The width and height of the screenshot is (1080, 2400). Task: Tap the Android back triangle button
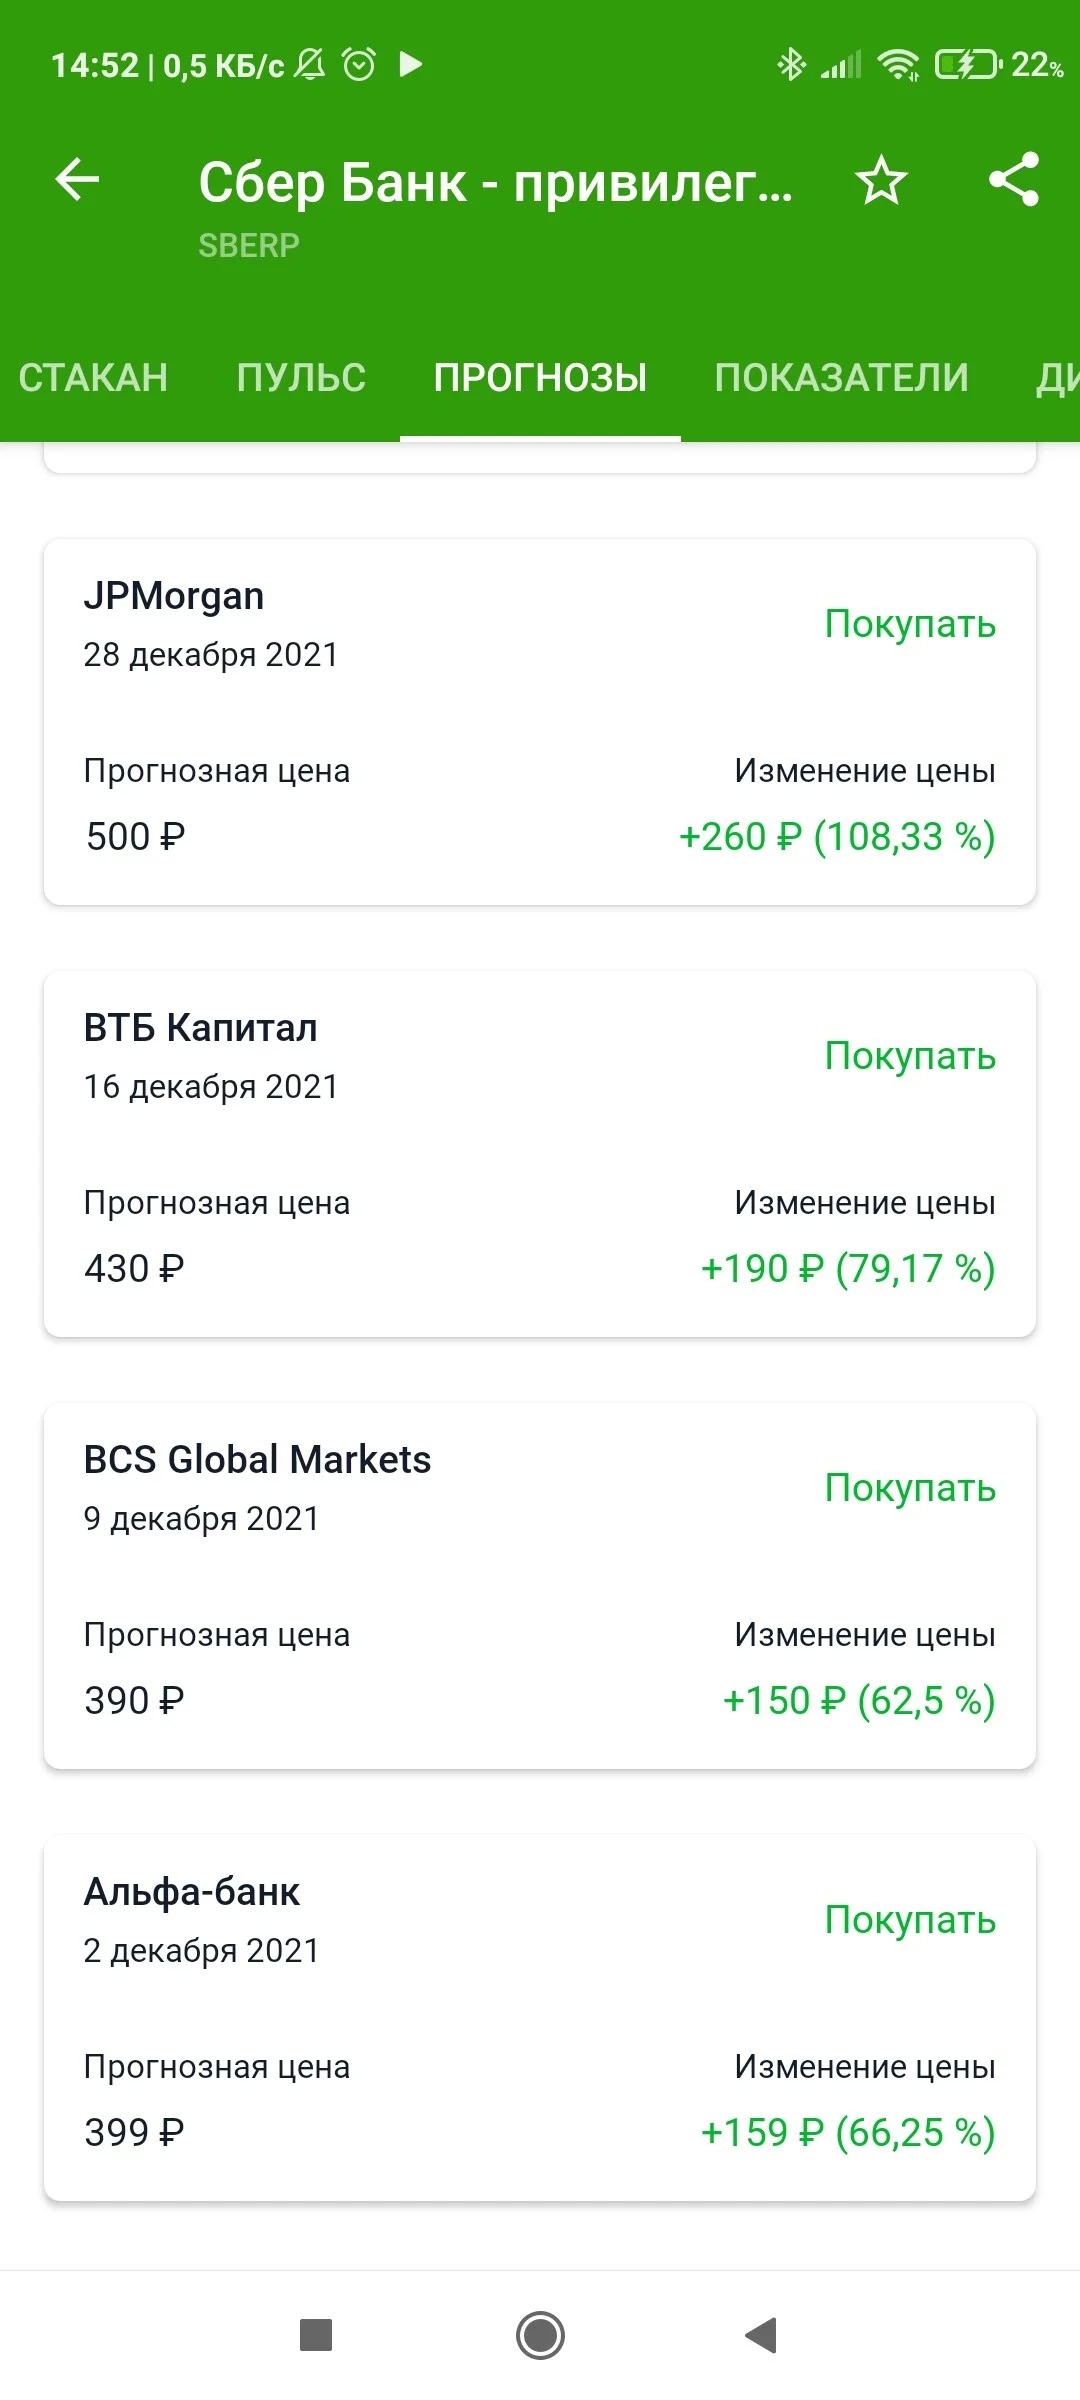[x=762, y=2336]
